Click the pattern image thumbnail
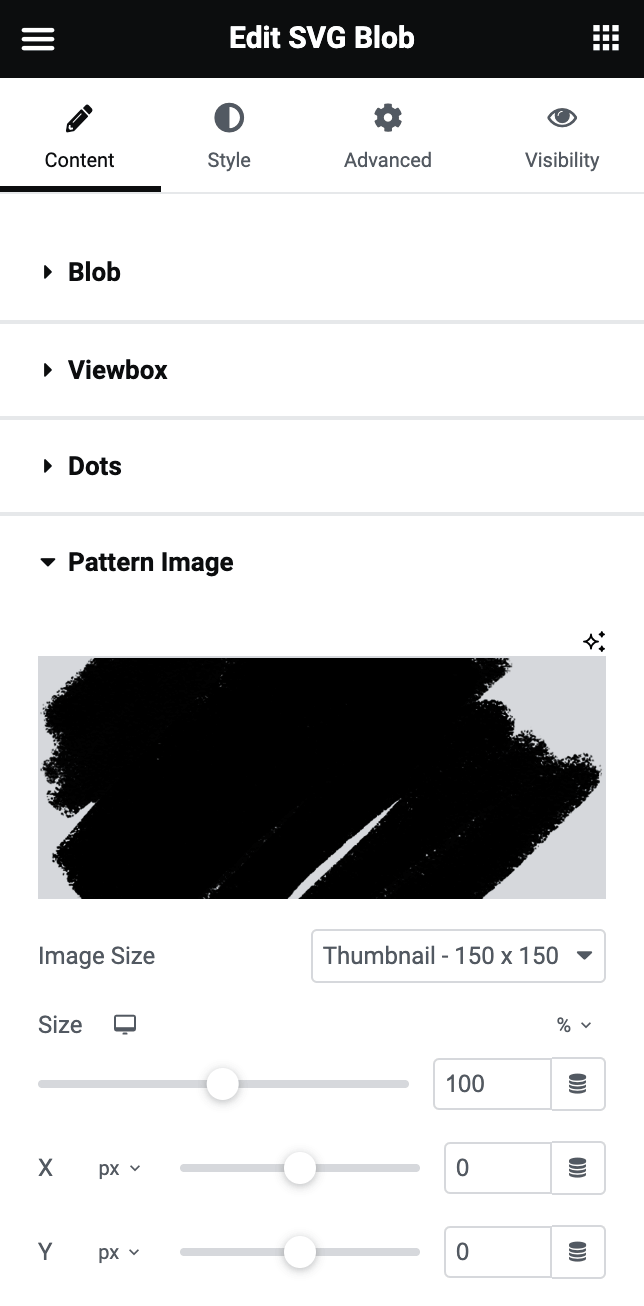644x1306 pixels. coord(321,777)
